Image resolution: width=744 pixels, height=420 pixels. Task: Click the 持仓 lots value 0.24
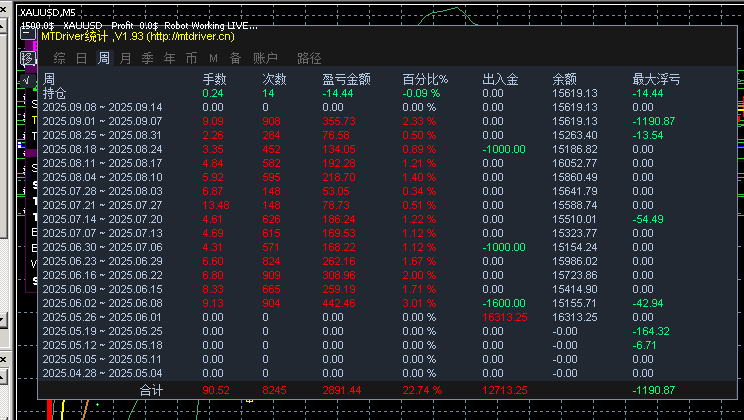(213, 93)
